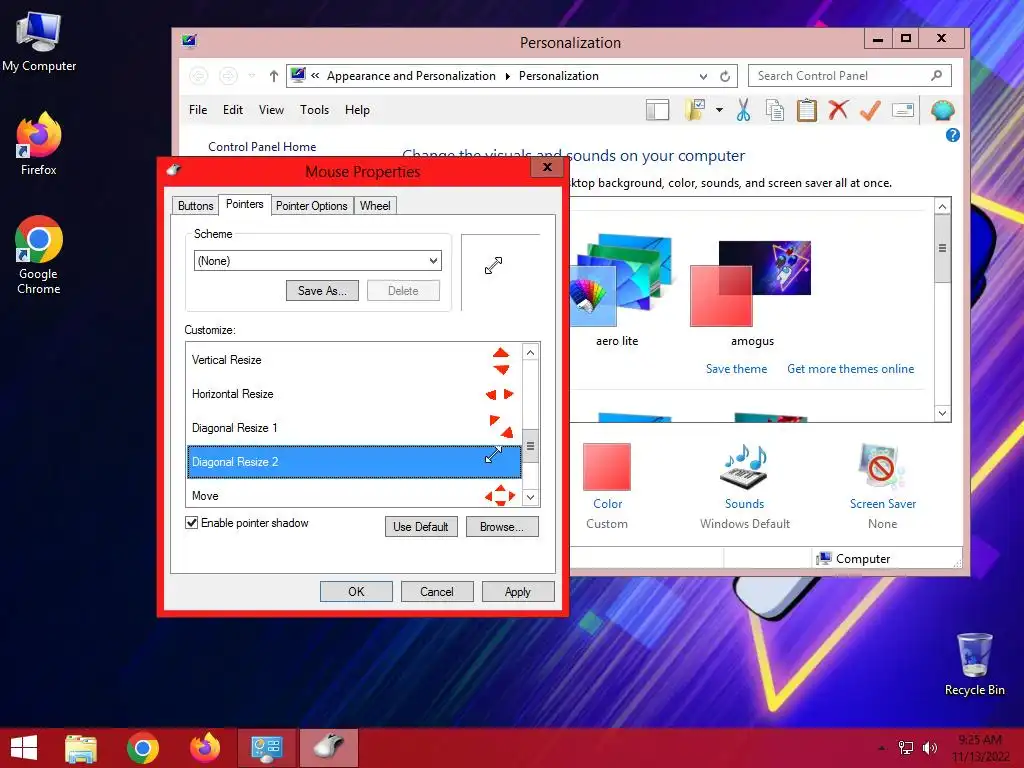
Task: Click the blue shell toolbar icon
Action: point(942,110)
